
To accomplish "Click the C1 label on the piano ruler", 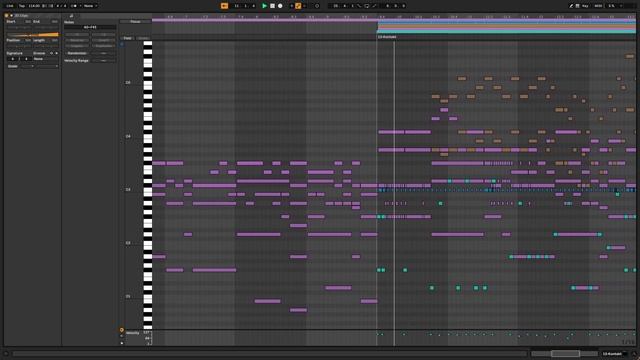I will [128, 297].
